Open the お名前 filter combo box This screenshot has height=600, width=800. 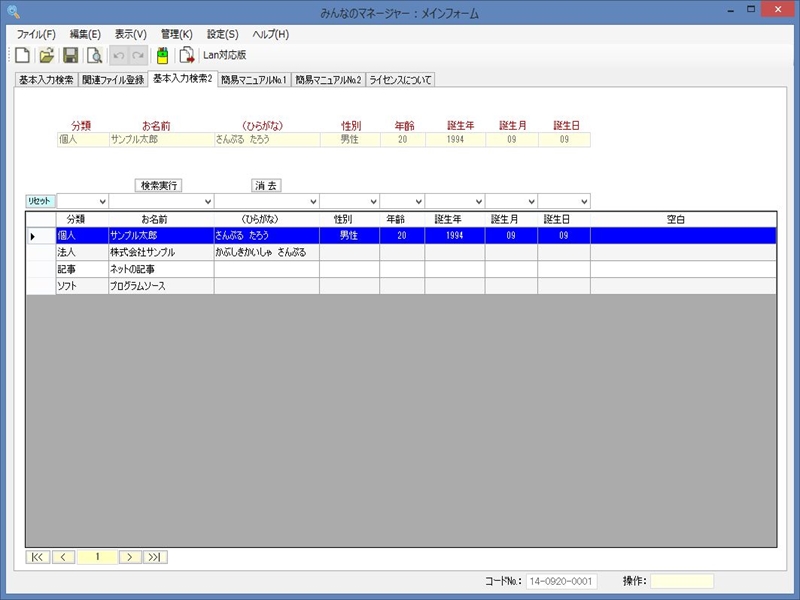pos(207,202)
